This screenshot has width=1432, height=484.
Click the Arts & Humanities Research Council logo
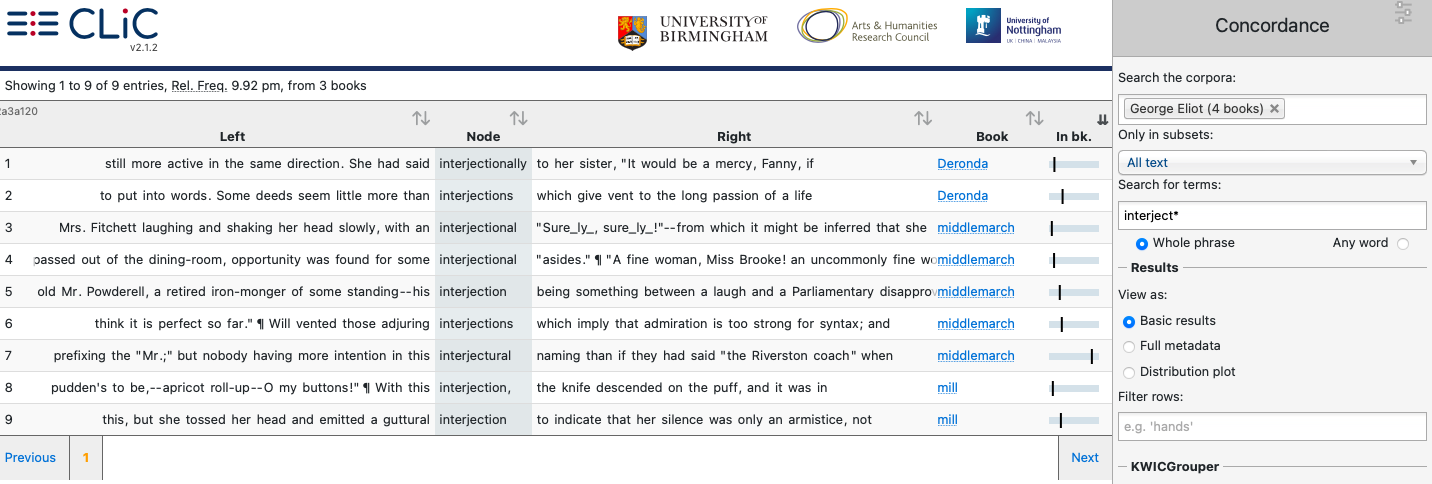[x=867, y=27]
